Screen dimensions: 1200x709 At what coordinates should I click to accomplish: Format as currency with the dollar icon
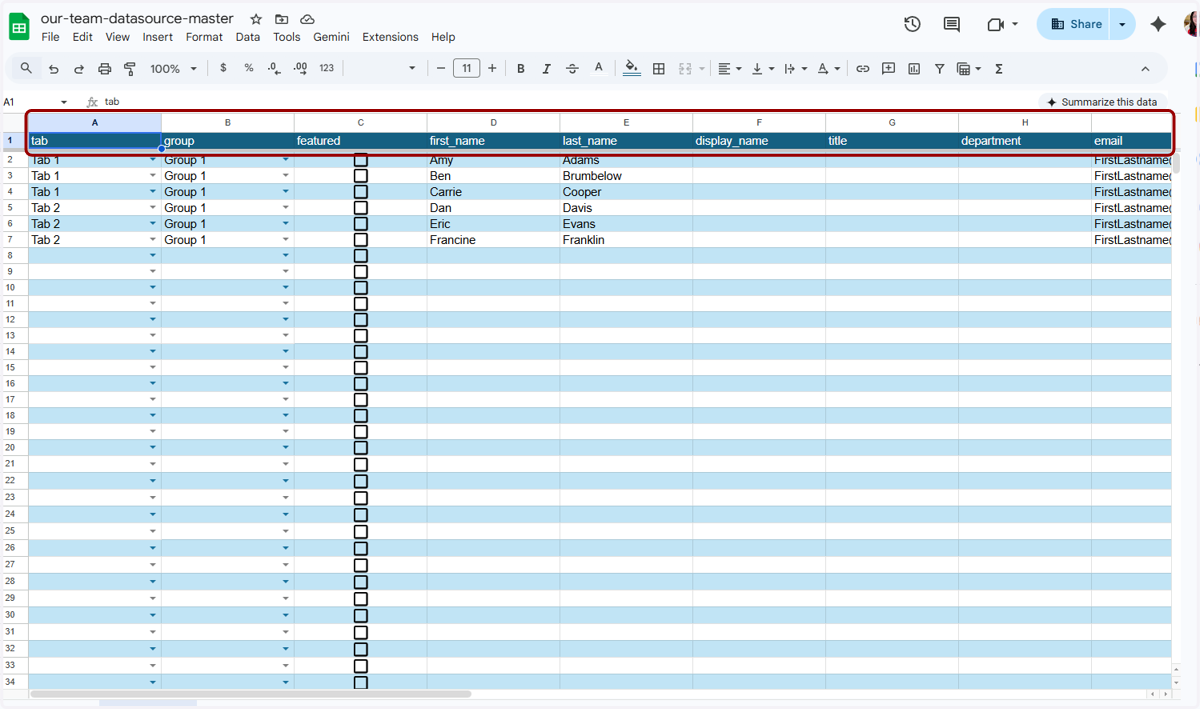coord(223,68)
